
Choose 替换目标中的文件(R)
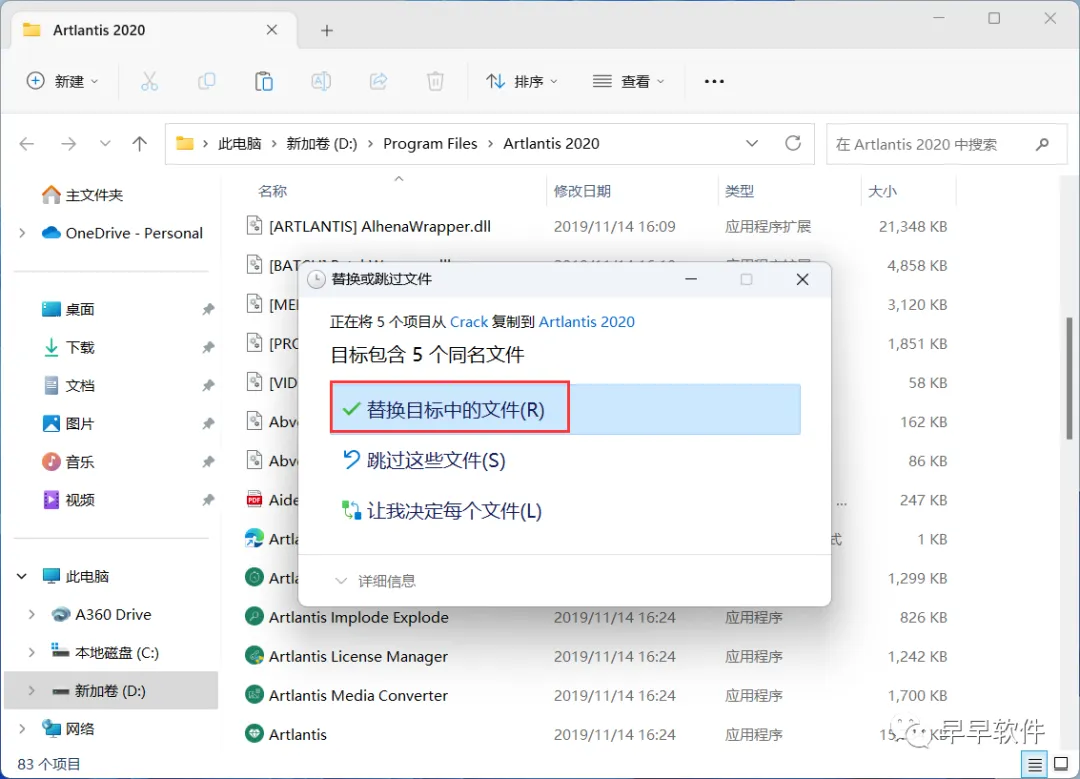[565, 409]
